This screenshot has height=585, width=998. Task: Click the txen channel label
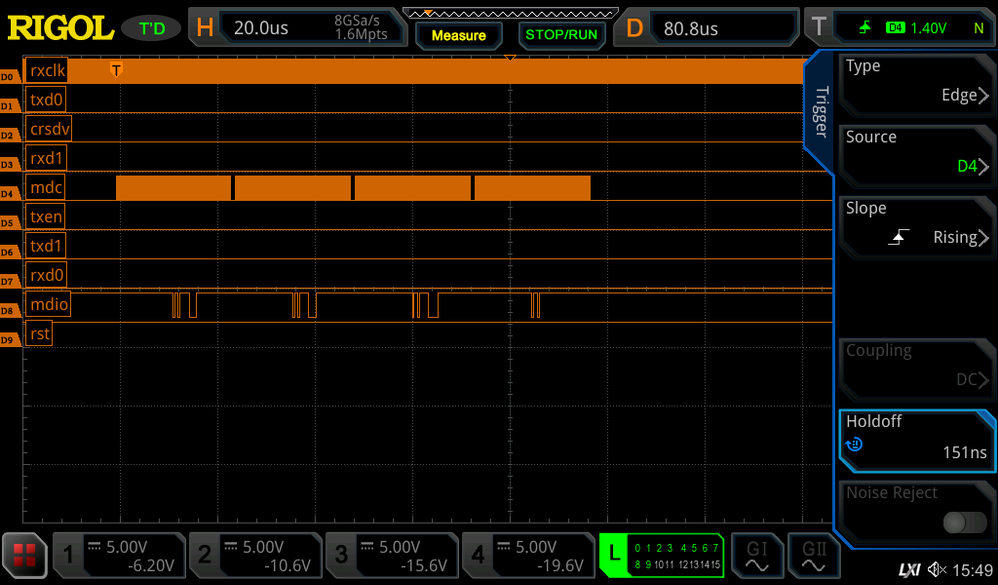pyautogui.click(x=45, y=216)
